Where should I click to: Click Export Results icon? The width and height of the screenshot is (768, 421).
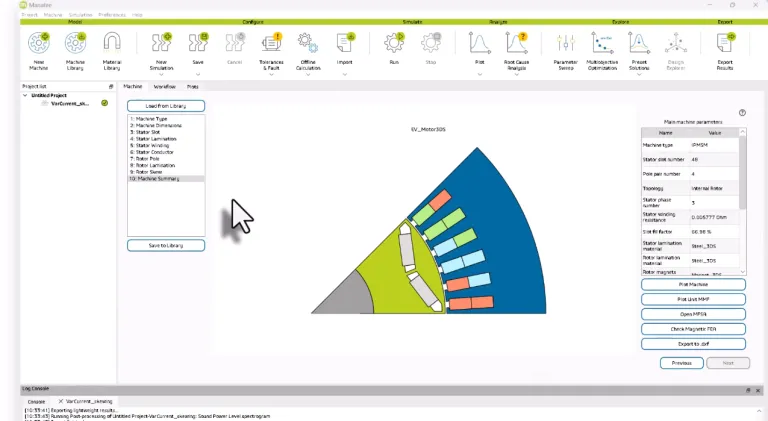(725, 43)
